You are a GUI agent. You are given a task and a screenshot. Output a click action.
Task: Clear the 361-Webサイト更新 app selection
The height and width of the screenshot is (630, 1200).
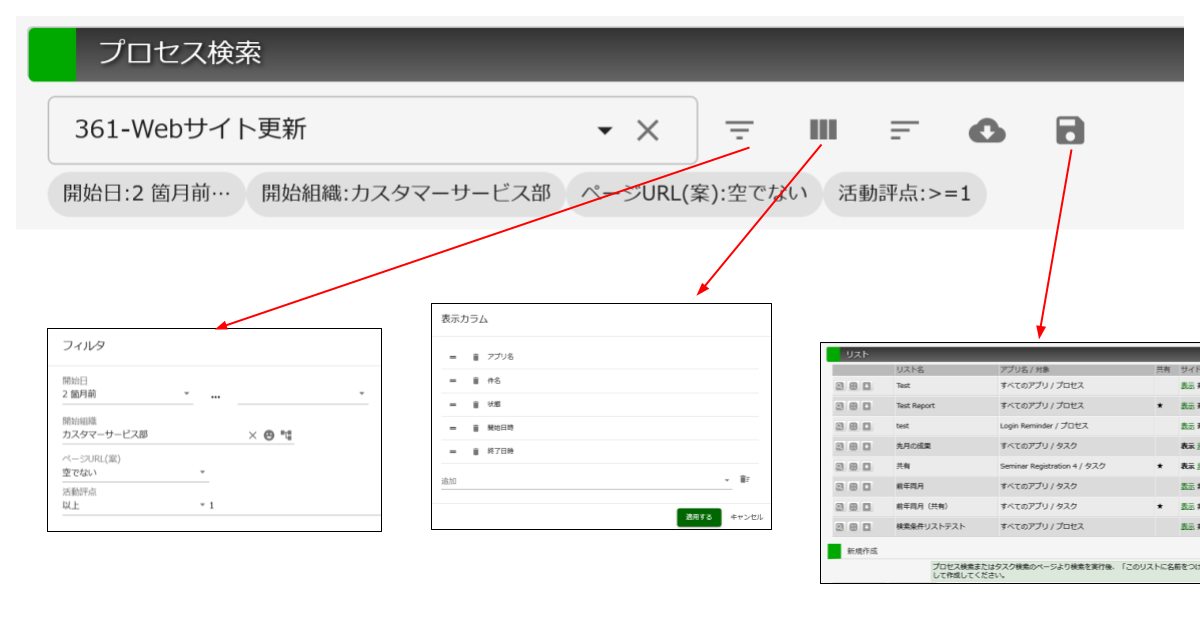(x=648, y=131)
